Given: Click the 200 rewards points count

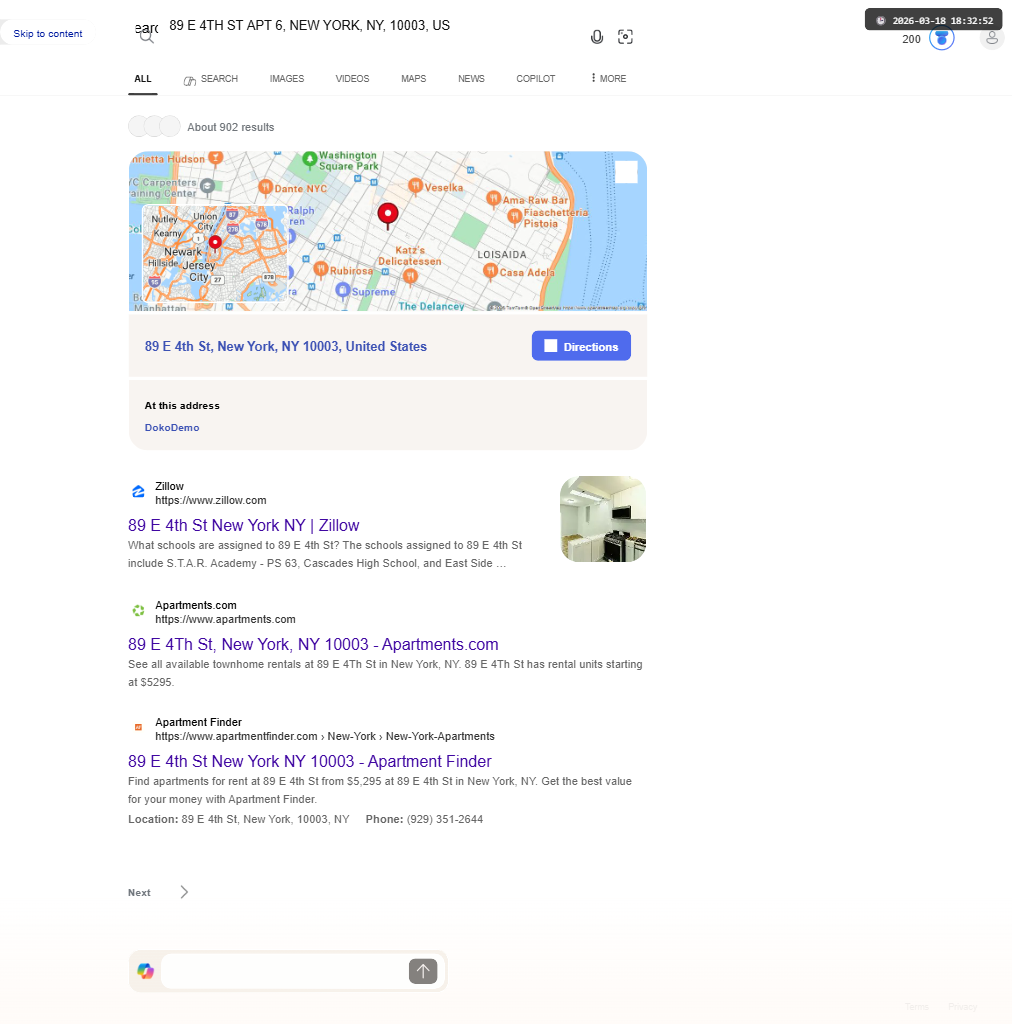Looking at the screenshot, I should point(911,39).
